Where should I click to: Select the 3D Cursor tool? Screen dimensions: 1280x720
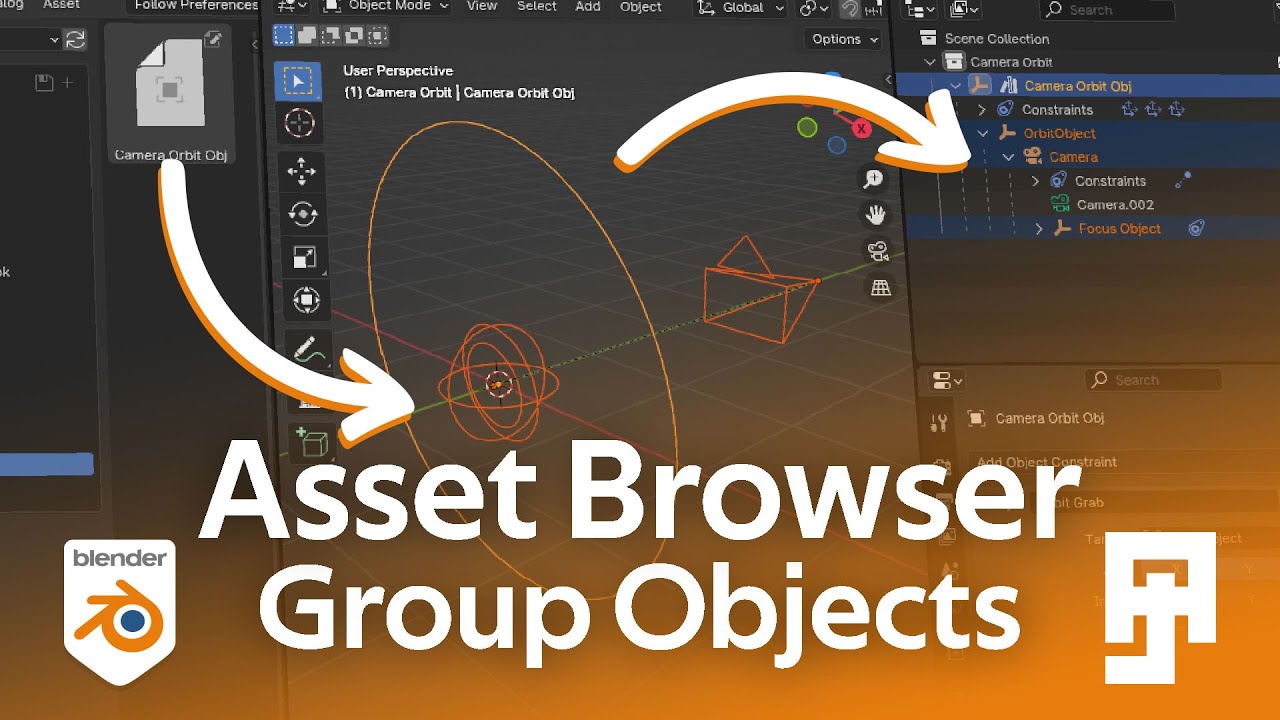299,124
